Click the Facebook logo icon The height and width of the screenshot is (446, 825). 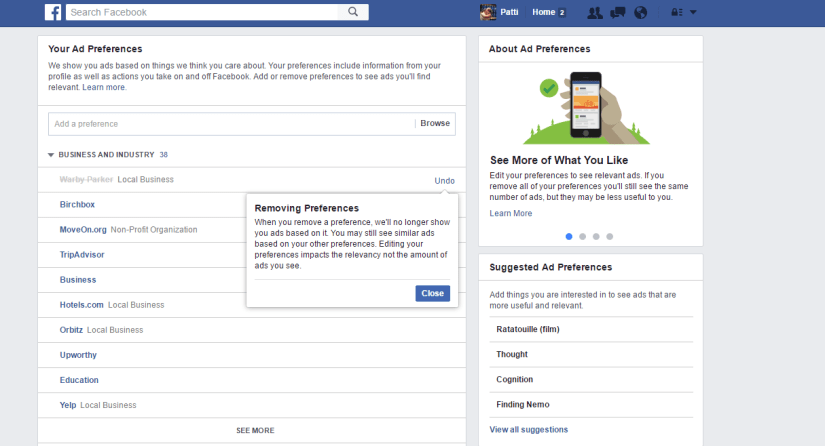click(53, 12)
